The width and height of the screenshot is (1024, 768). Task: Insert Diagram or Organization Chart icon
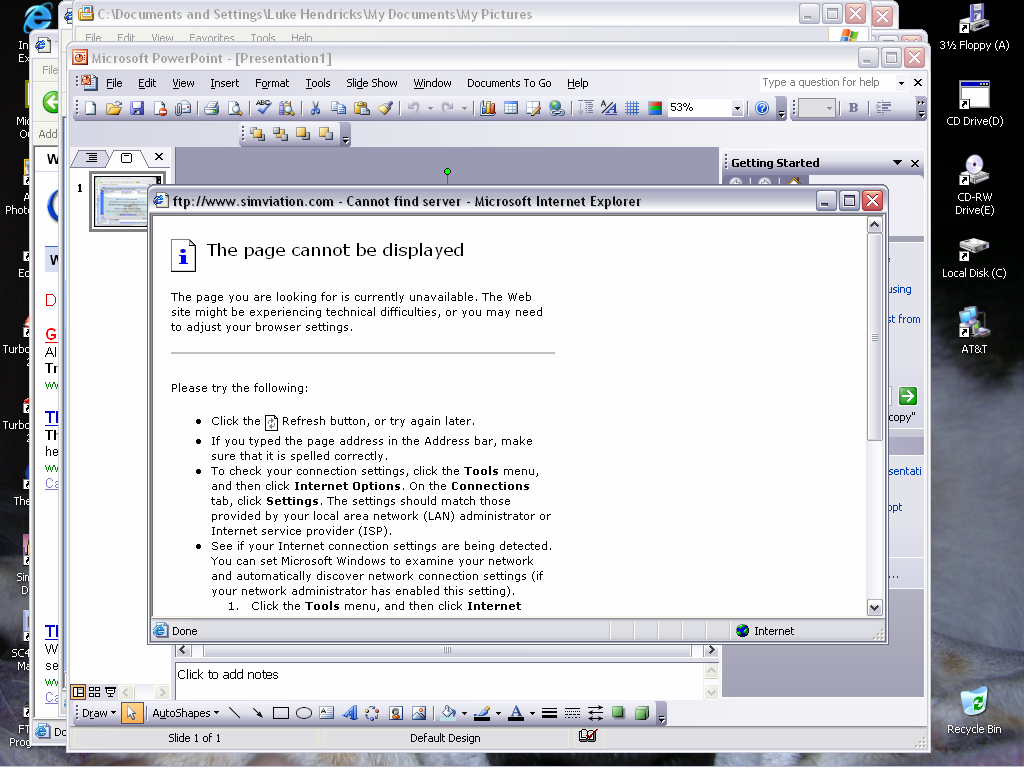point(372,713)
